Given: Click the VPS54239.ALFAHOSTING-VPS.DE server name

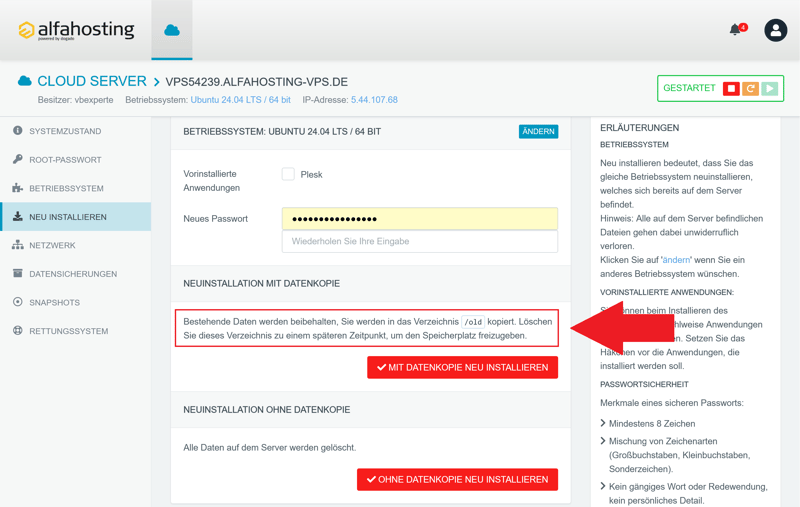Looking at the screenshot, I should coord(257,82).
